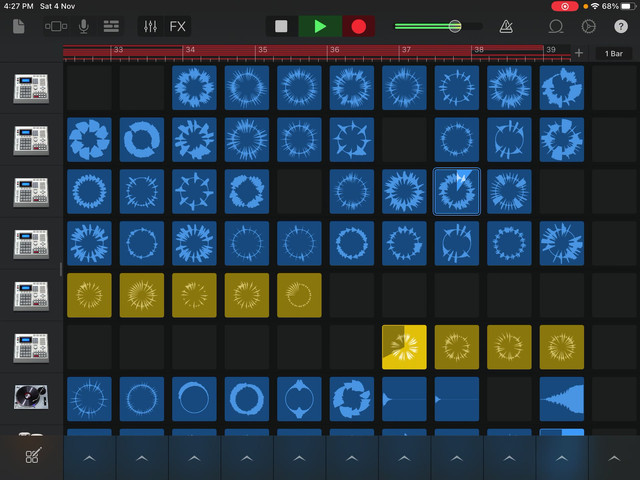Trigger the eighth column chevron
Image resolution: width=640 pixels, height=480 pixels.
click(457, 458)
